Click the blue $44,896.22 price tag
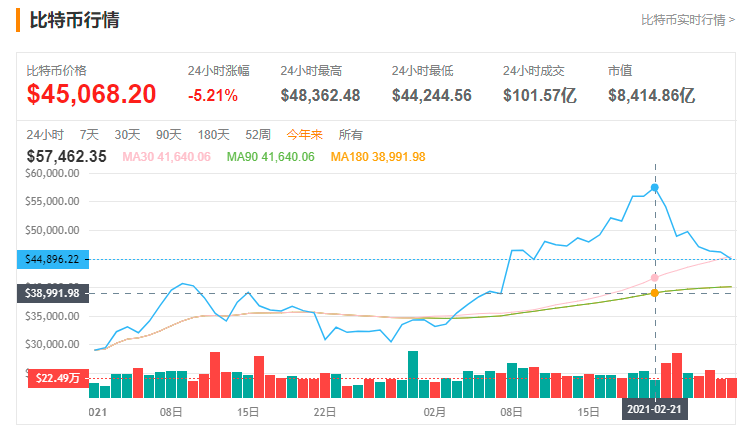This screenshot has height=431, width=749. point(53,259)
